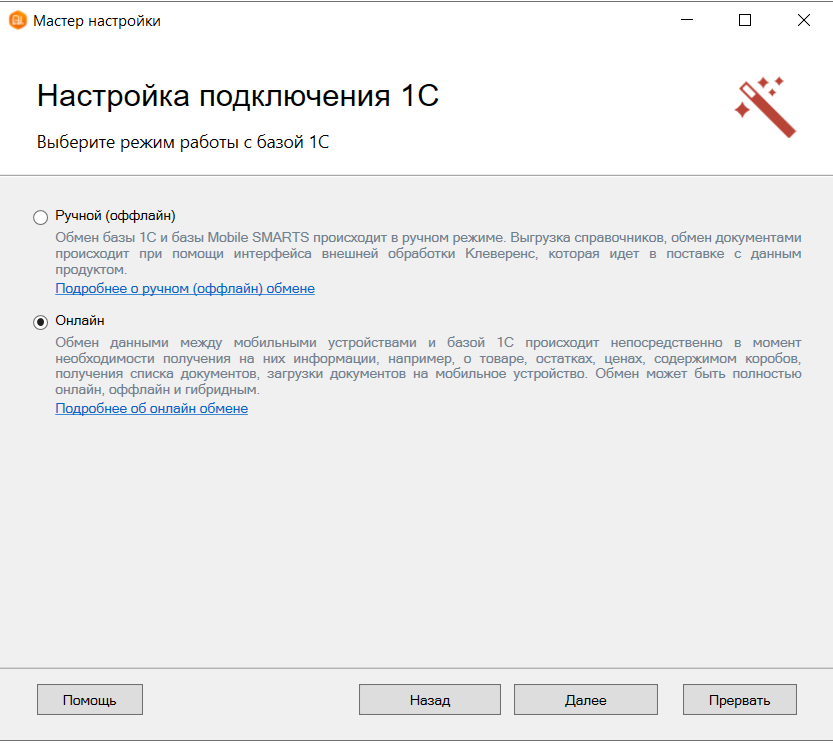
Task: Click the offline mode description paragraph
Action: 428,253
